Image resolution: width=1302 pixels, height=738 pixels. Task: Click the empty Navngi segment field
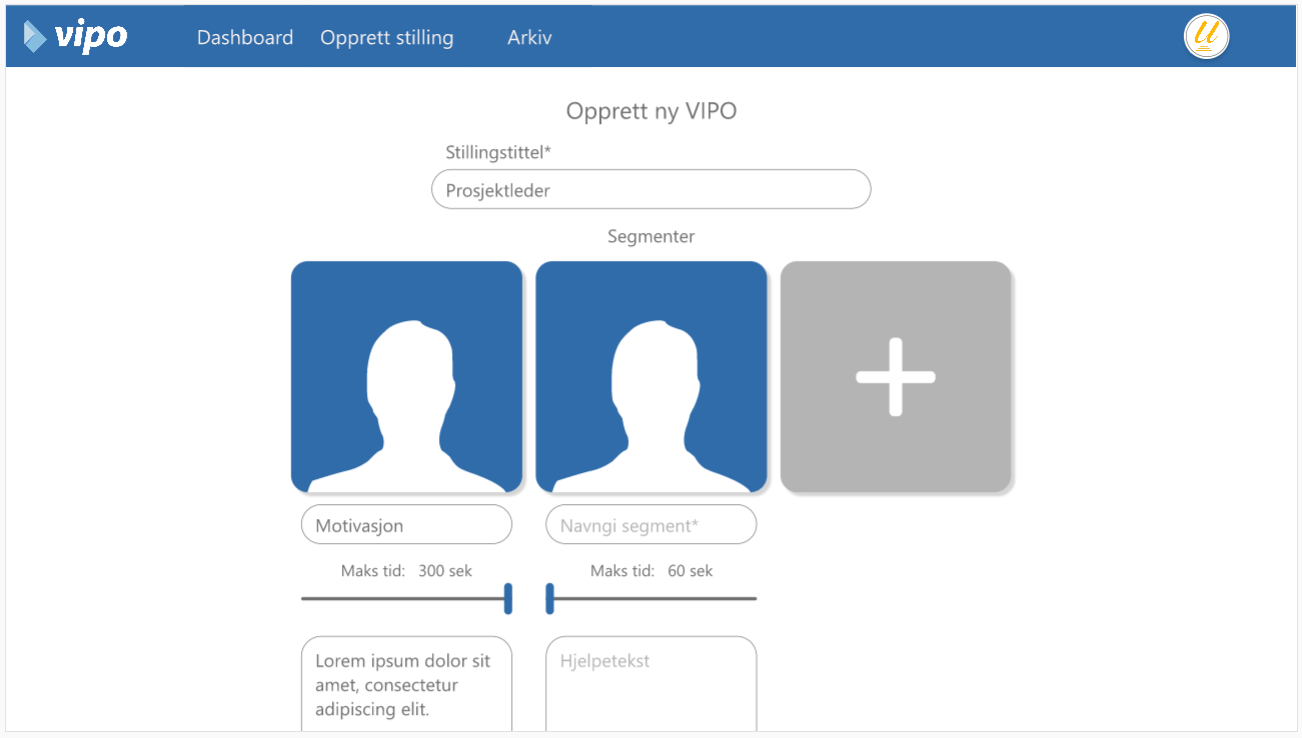651,525
